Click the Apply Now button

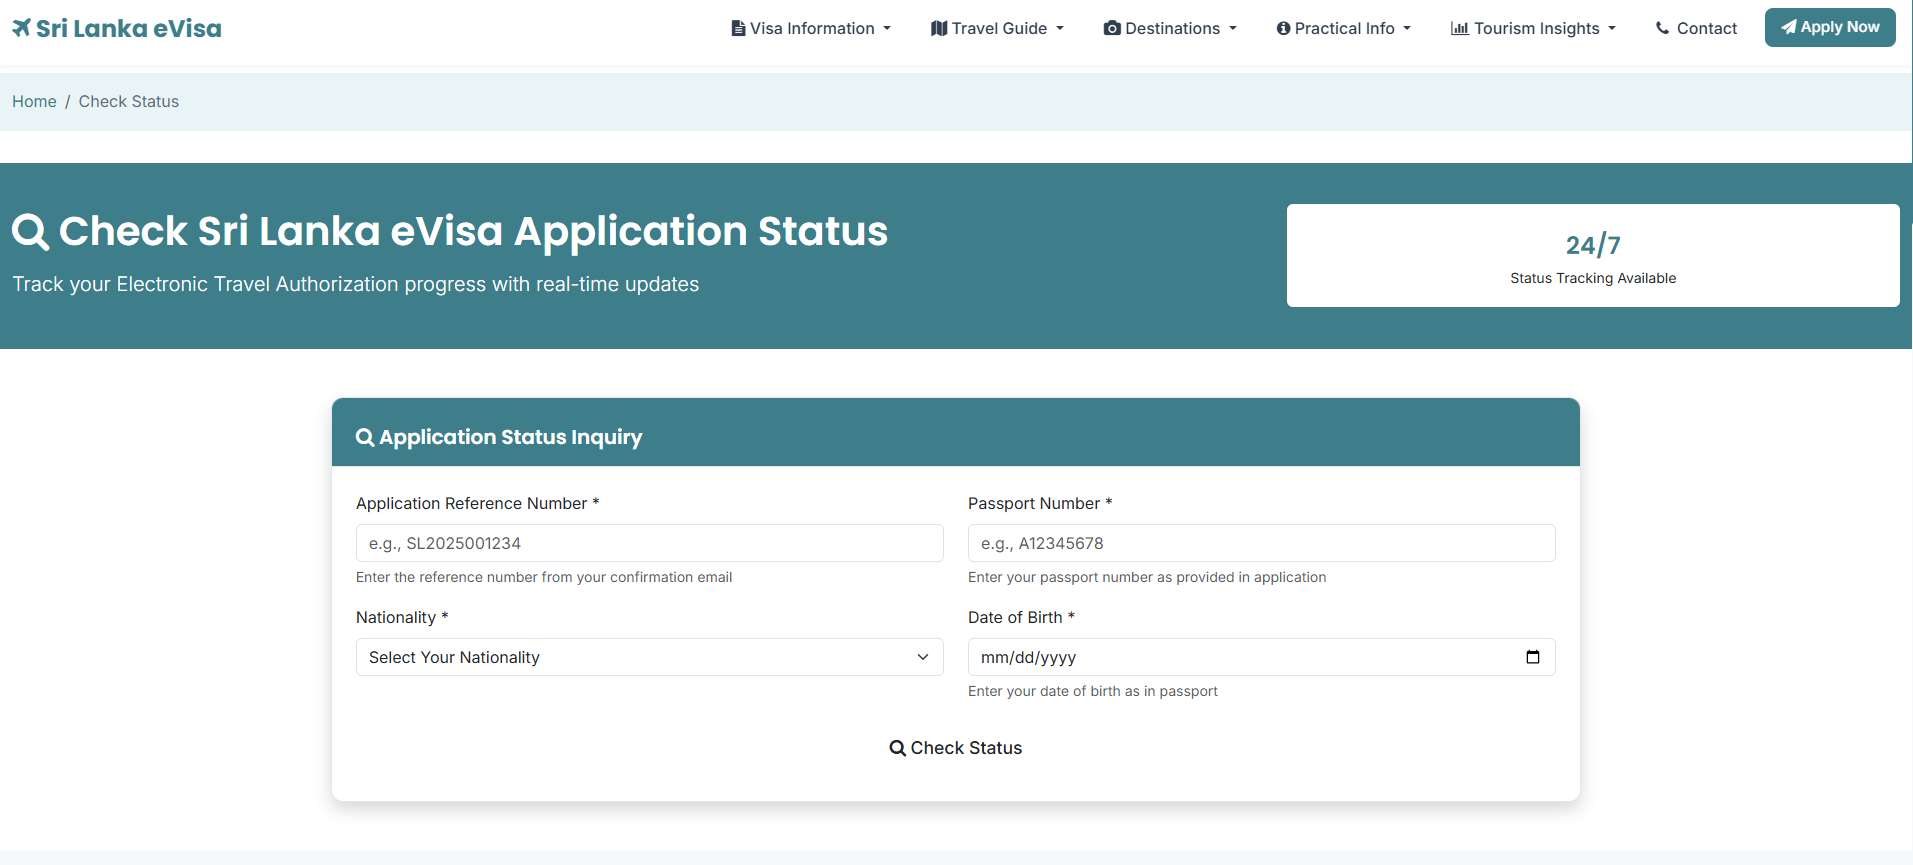click(1830, 27)
